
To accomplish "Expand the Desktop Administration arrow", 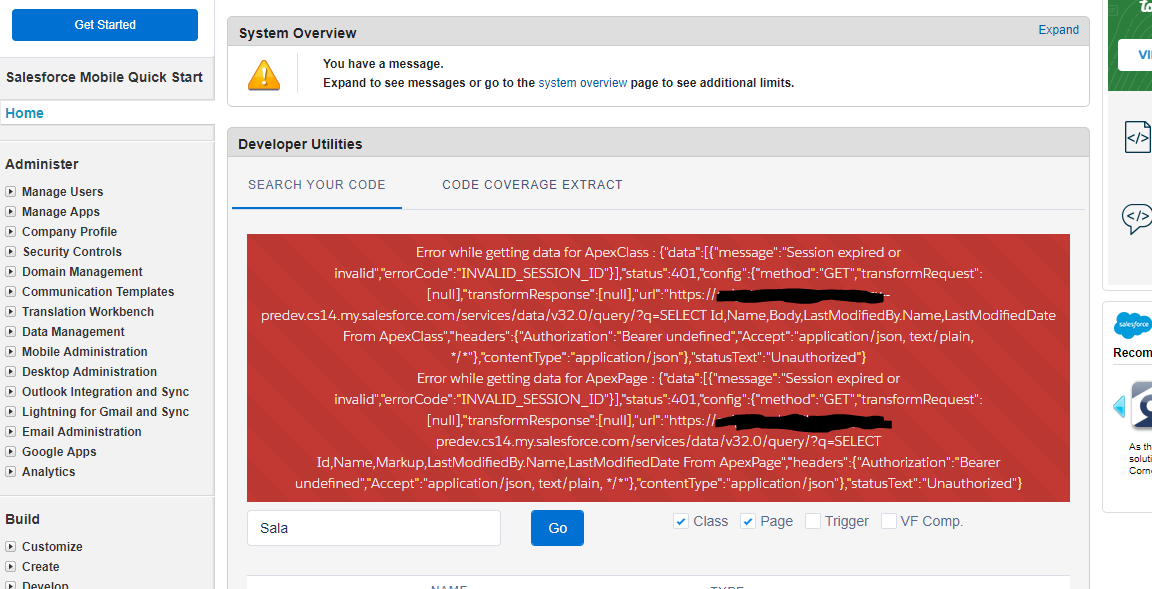I will coord(10,372).
